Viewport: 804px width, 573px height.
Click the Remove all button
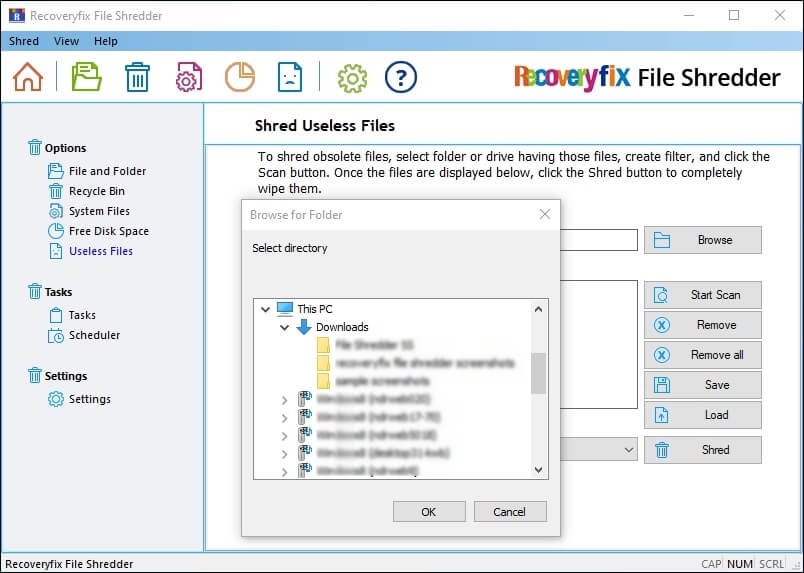(x=703, y=355)
